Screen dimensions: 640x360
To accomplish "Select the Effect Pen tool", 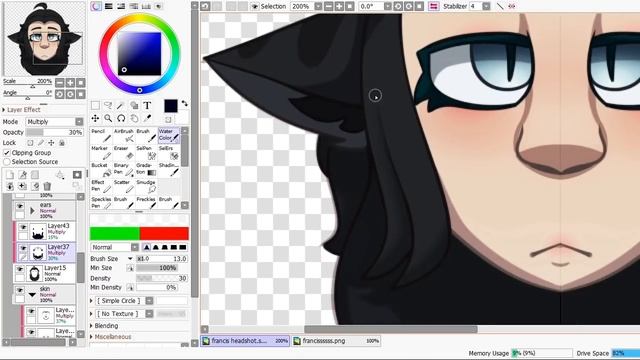I will (101, 186).
